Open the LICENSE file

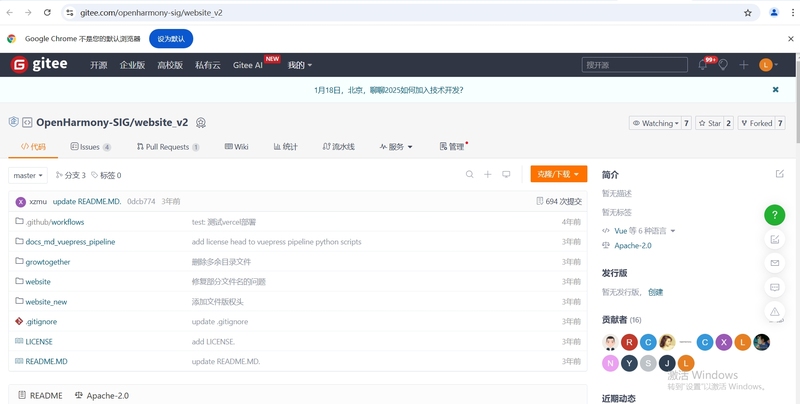pyautogui.click(x=39, y=341)
